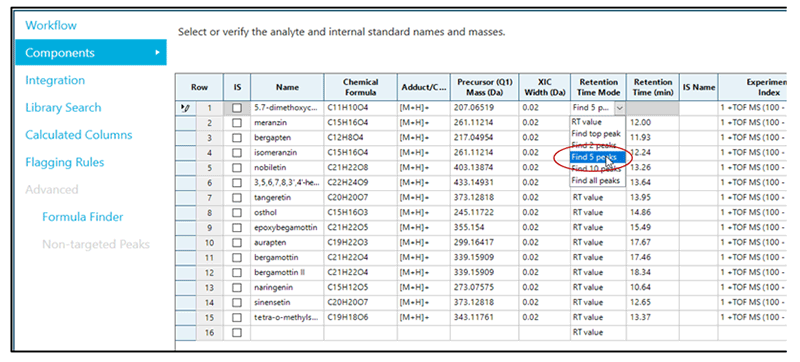Open Library Search settings

pyautogui.click(x=63, y=108)
